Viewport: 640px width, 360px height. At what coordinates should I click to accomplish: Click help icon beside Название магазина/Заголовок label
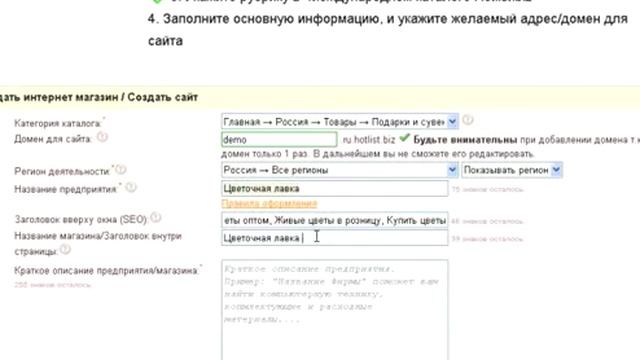coord(65,249)
